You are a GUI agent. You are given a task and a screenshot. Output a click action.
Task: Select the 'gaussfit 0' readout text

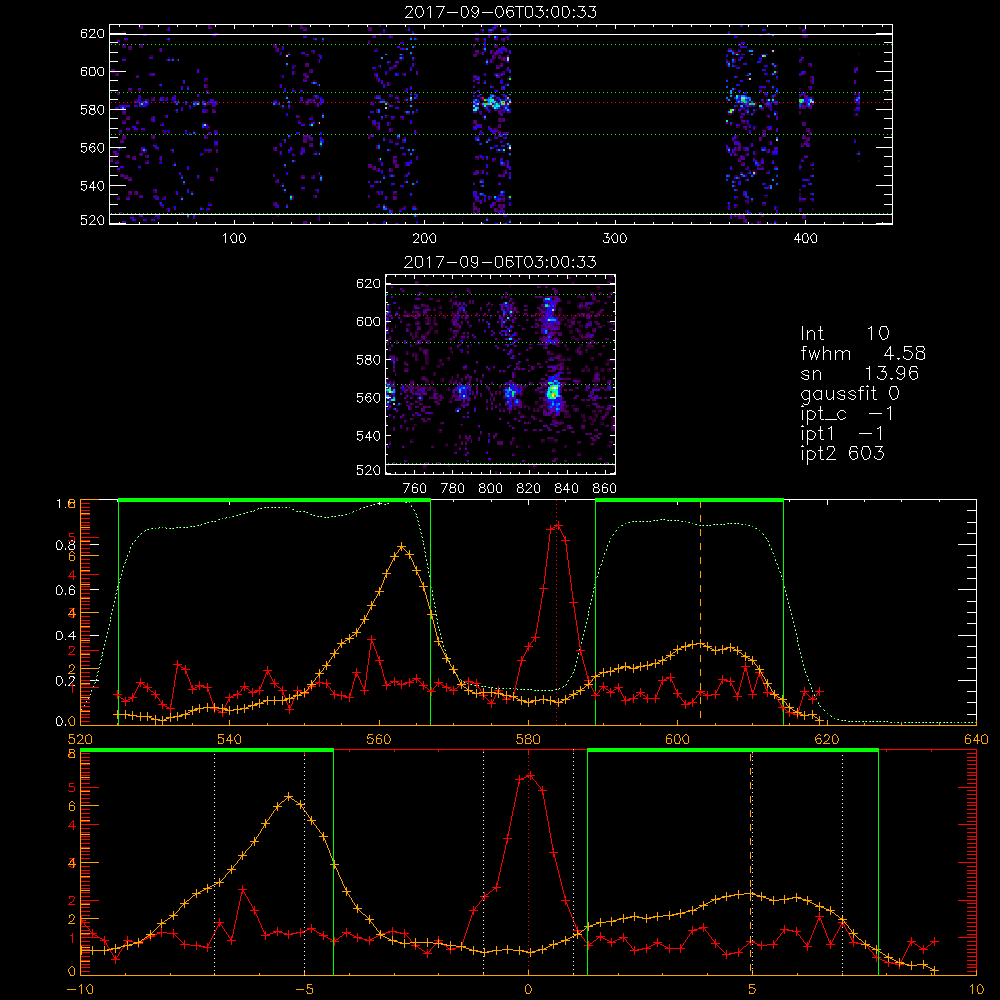(850, 394)
